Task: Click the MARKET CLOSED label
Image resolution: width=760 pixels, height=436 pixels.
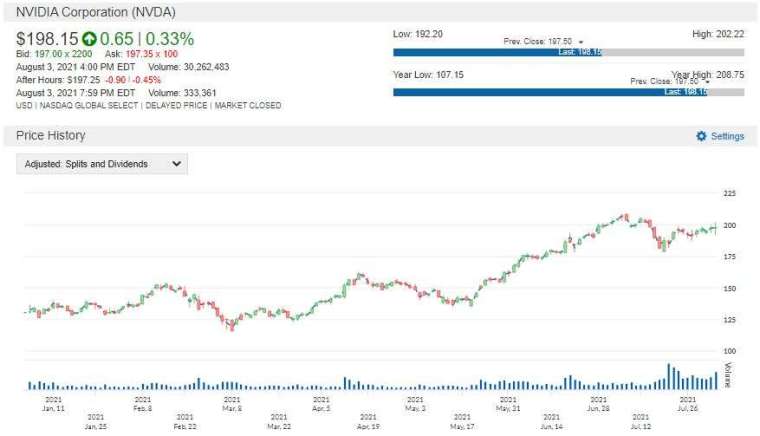Action: point(248,106)
